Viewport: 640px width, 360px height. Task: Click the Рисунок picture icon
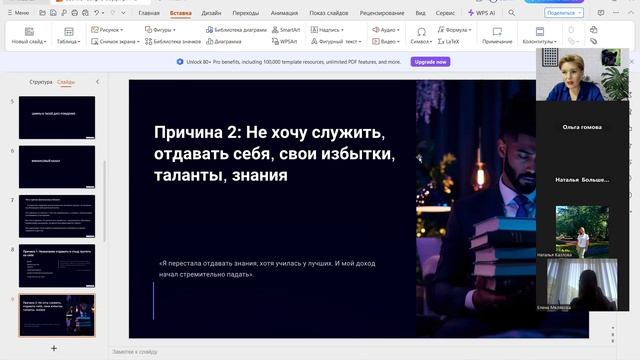(x=95, y=30)
